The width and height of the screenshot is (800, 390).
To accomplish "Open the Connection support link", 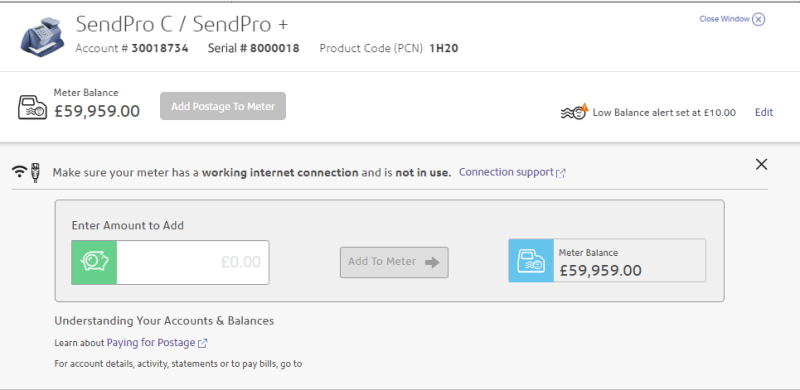I will [x=506, y=172].
